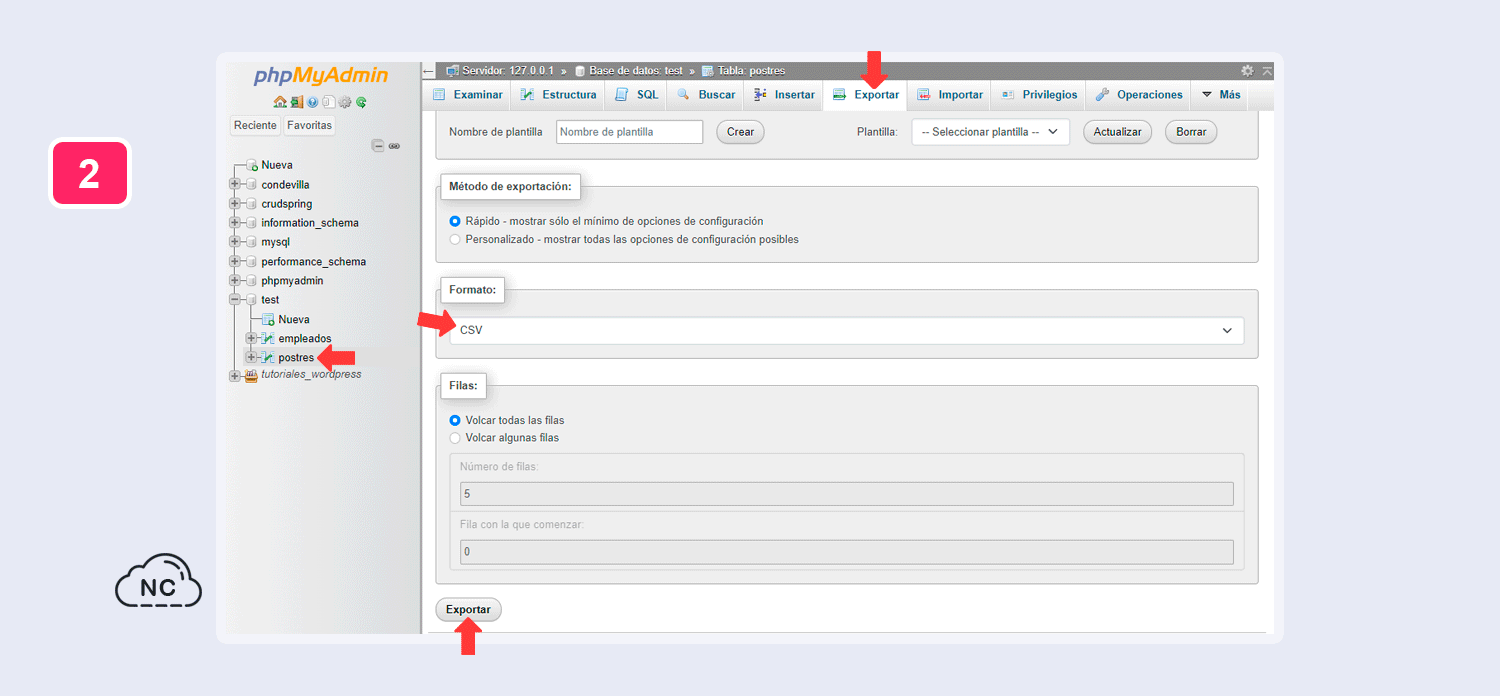Open the Operaciones tab
1500x696 pixels.
1139,95
